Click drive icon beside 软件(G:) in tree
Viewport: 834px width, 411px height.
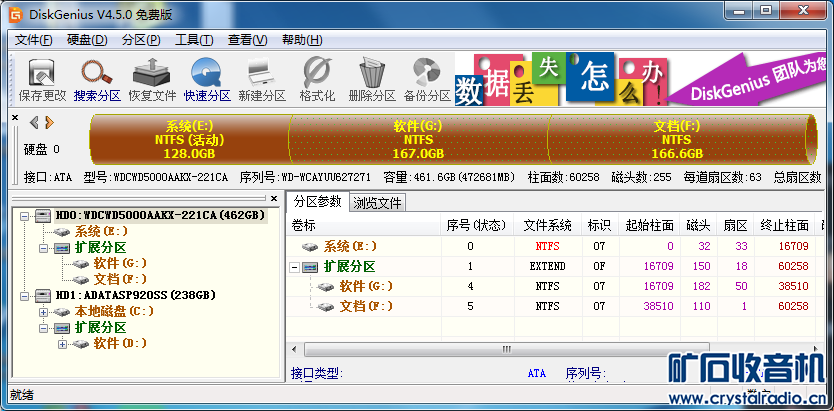point(81,264)
